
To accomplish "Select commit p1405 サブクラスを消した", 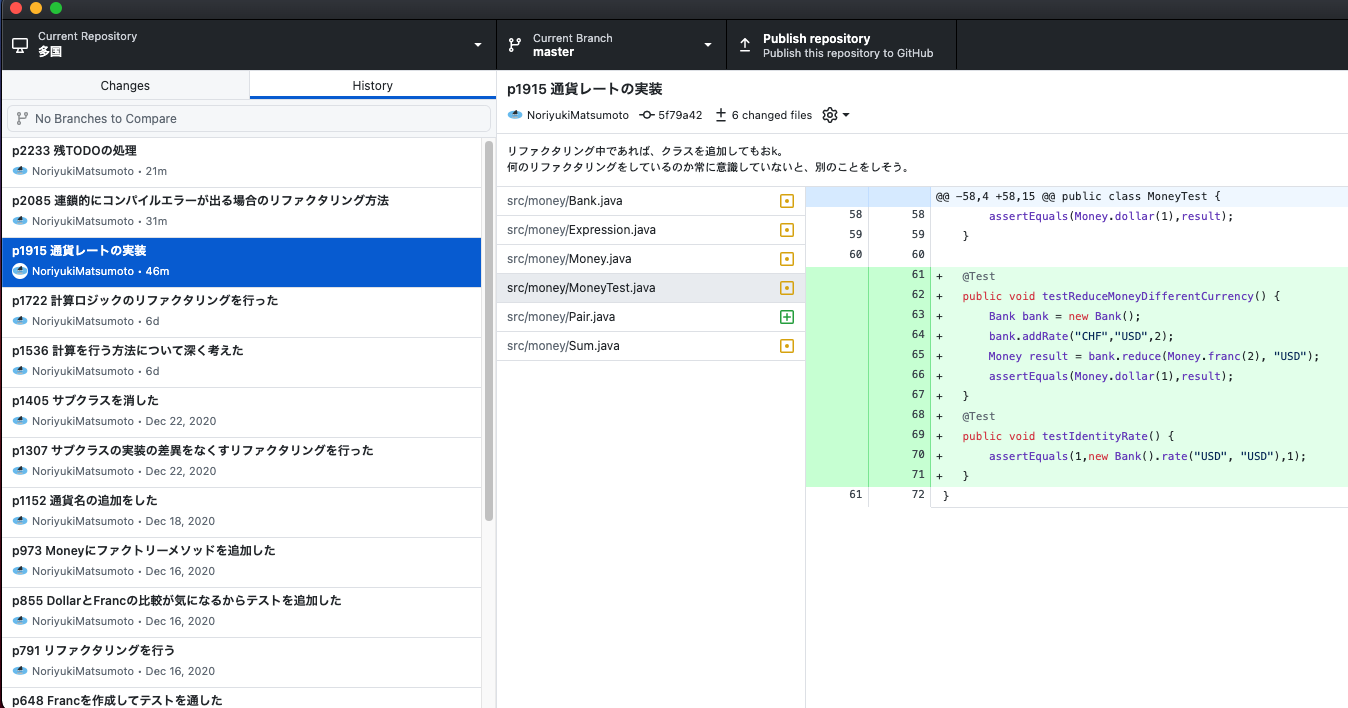I will (241, 412).
